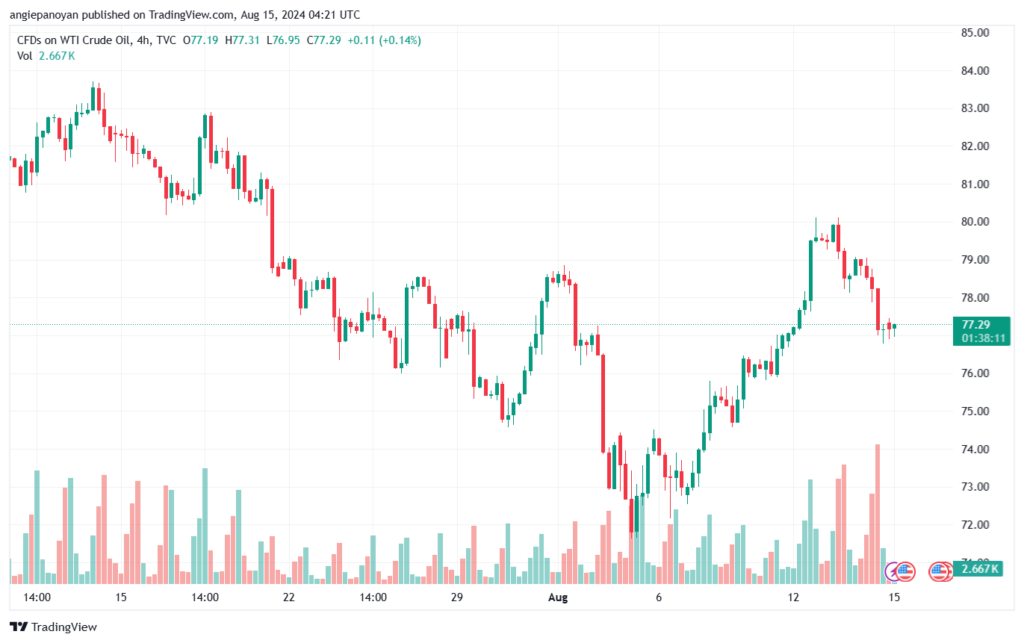Click the dotted current price line
1024x643 pixels.
pyautogui.click(x=481, y=324)
